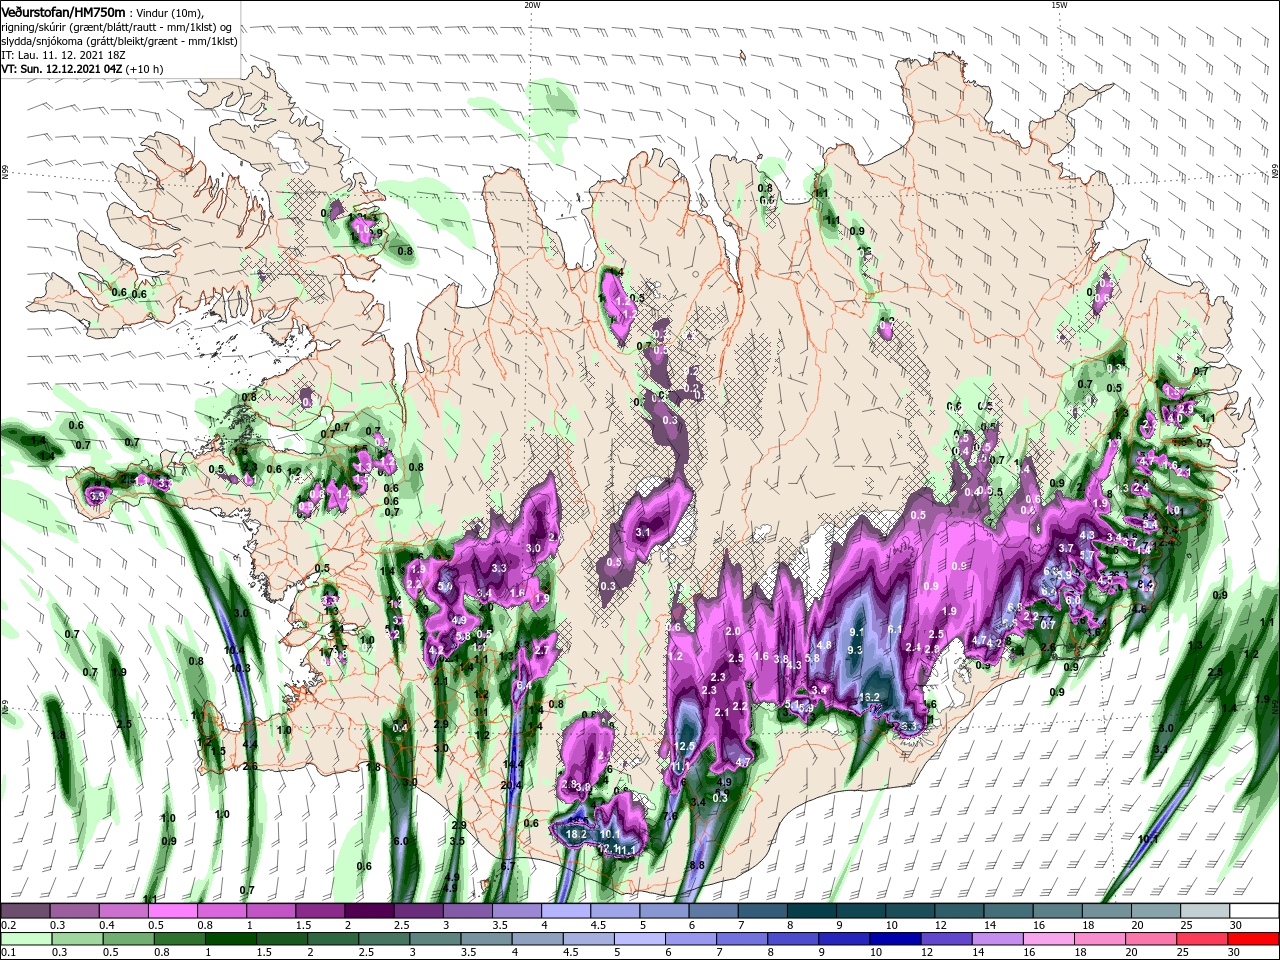
Task: Select bottom legend swatch between 0.8 and 1
Action: click(180, 938)
